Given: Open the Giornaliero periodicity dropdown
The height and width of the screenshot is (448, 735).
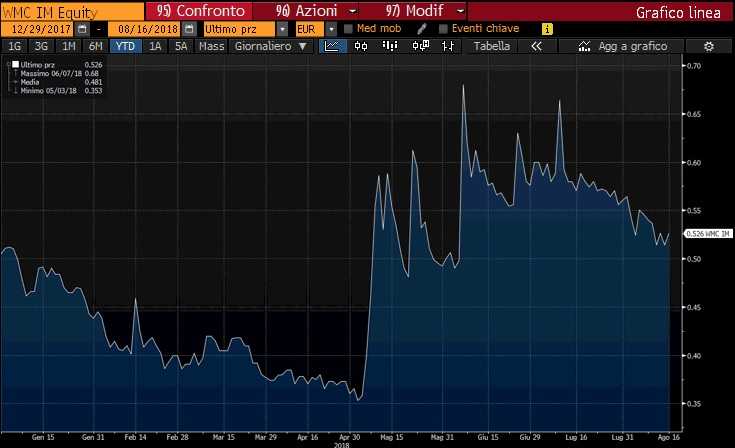Looking at the screenshot, I should (271, 46).
